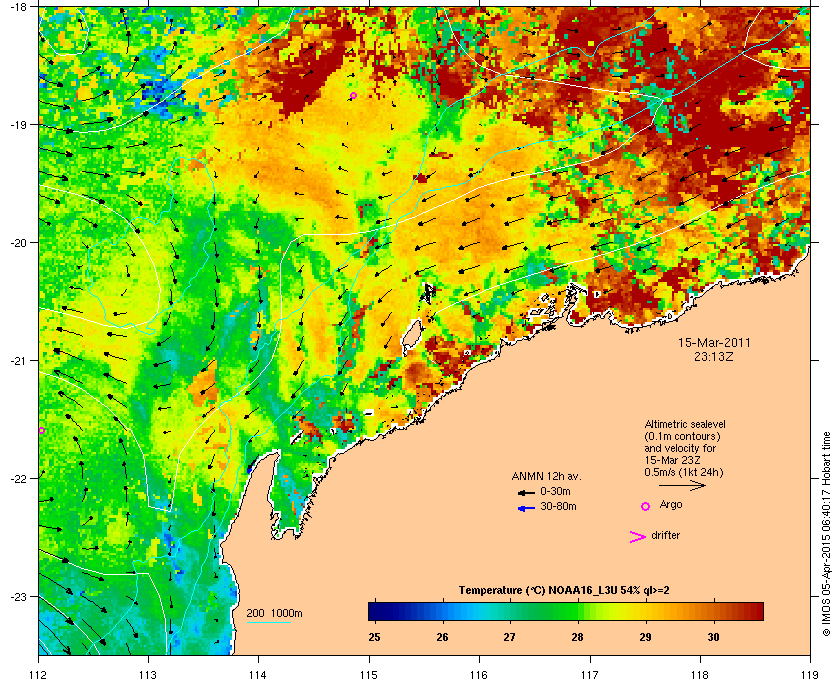Click the time label 23:13Z
The height and width of the screenshot is (680, 840).
tap(714, 356)
